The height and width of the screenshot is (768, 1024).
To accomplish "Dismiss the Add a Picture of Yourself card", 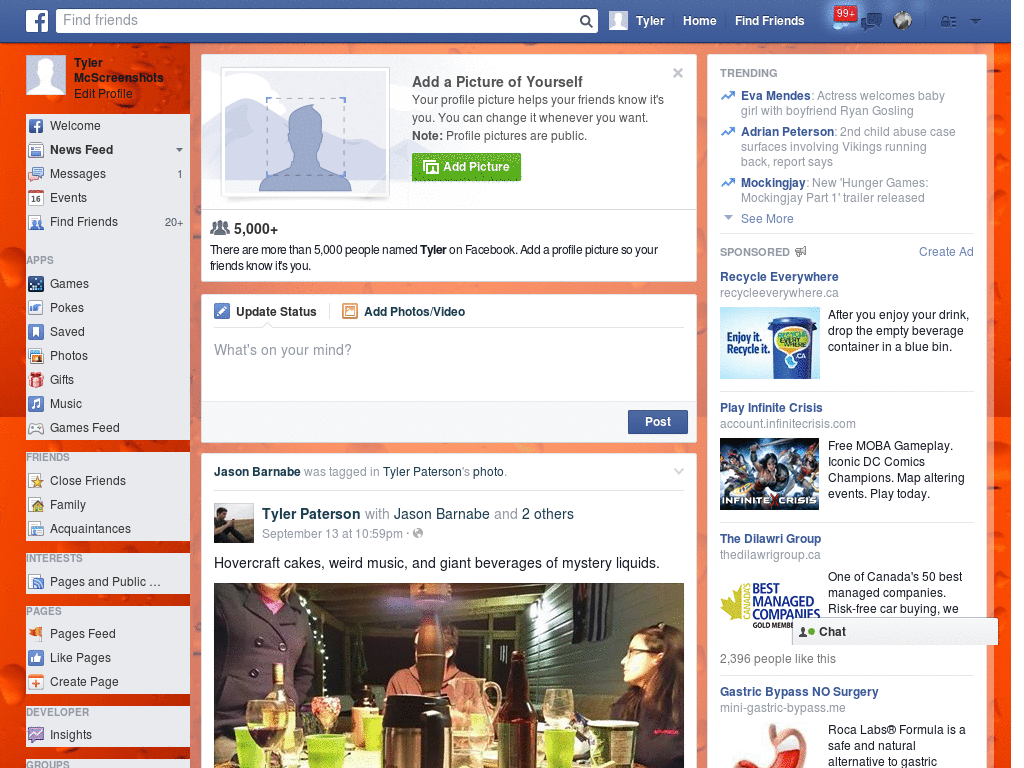I will tap(678, 73).
